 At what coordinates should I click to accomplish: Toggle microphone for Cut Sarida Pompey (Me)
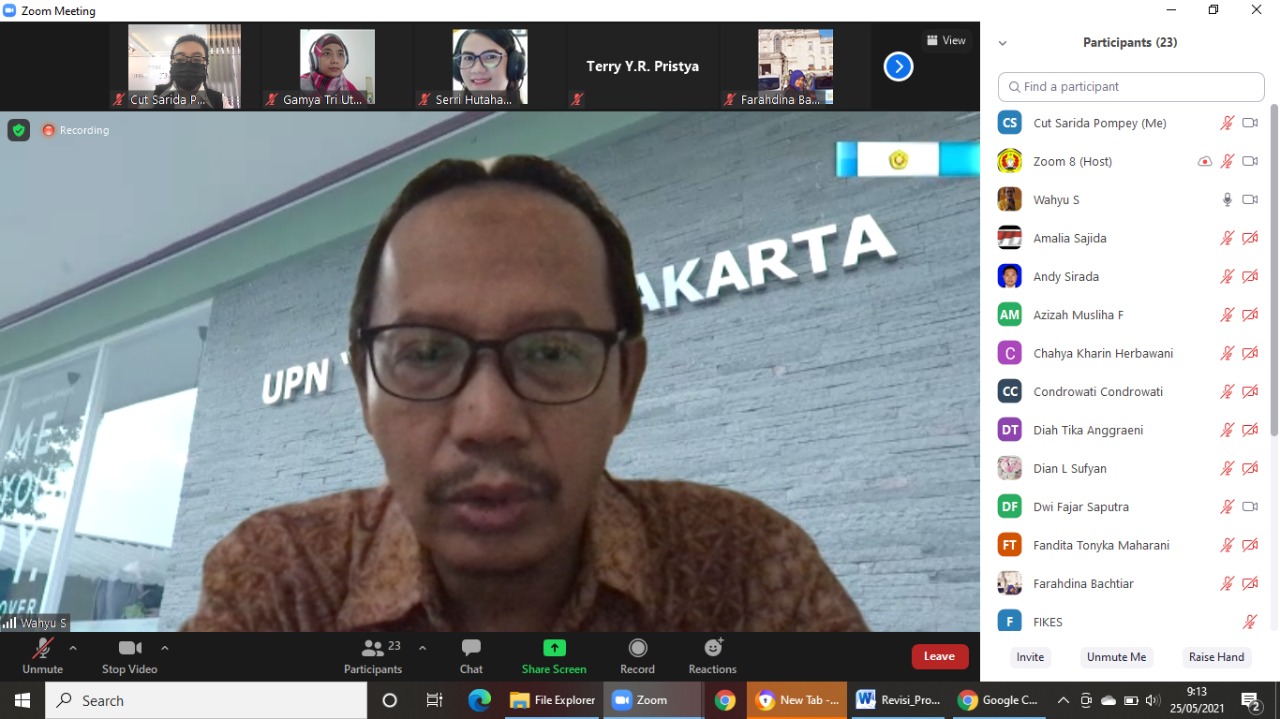click(x=1227, y=123)
